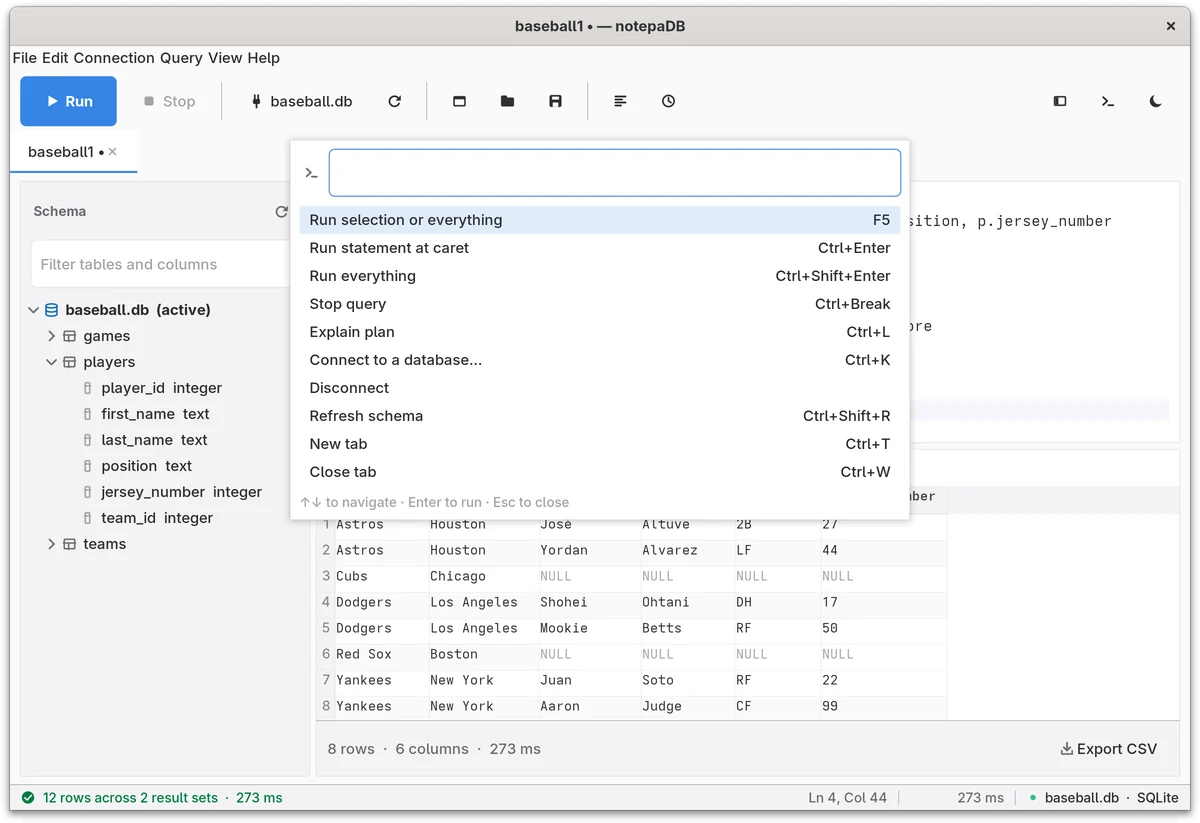Choose Run everything command
The image size is (1200, 823).
[600, 276]
